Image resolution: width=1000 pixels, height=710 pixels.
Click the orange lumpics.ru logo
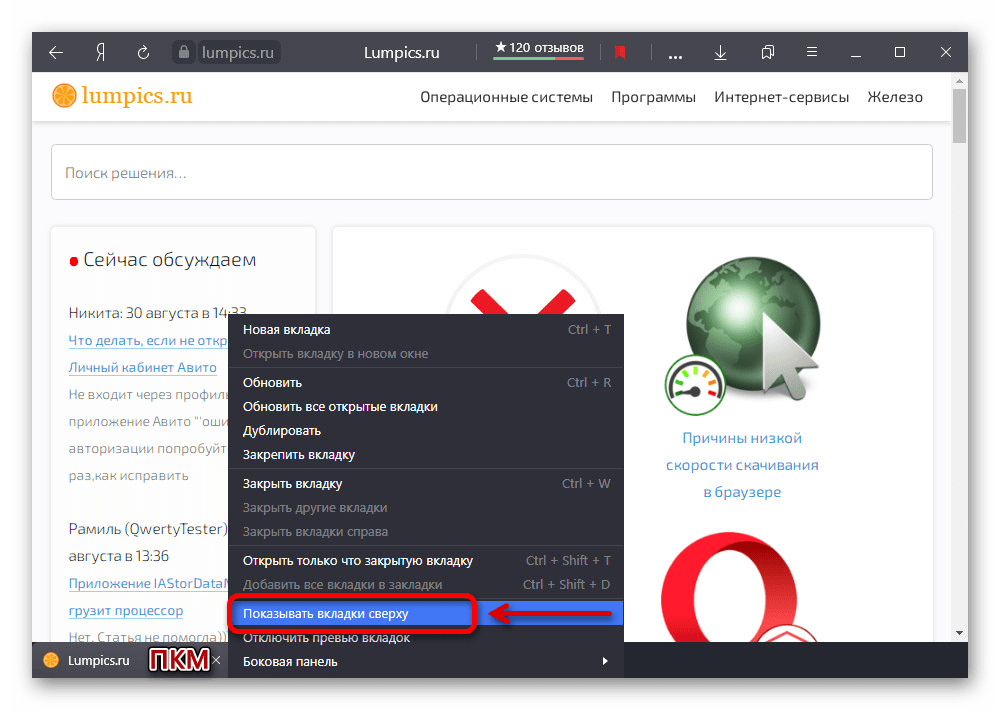click(122, 96)
